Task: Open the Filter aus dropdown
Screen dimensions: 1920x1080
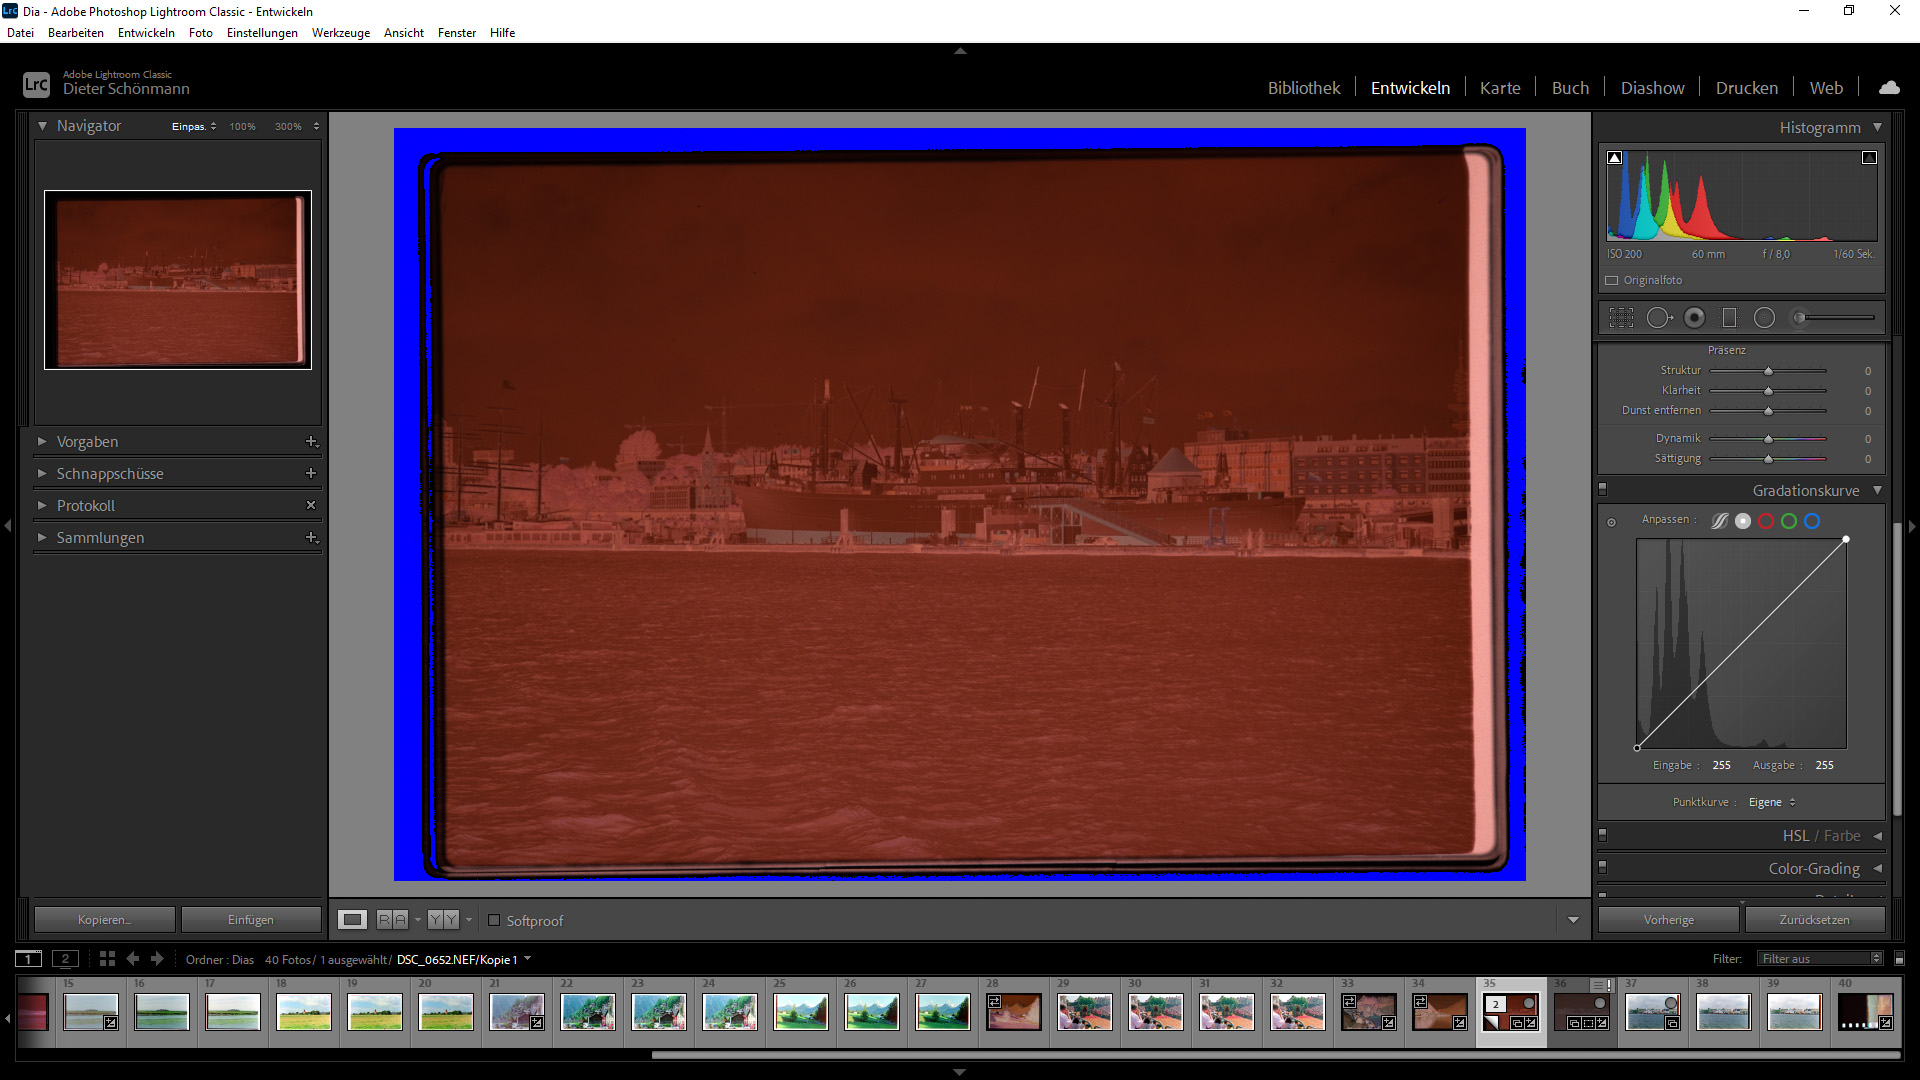Action: 1820,958
